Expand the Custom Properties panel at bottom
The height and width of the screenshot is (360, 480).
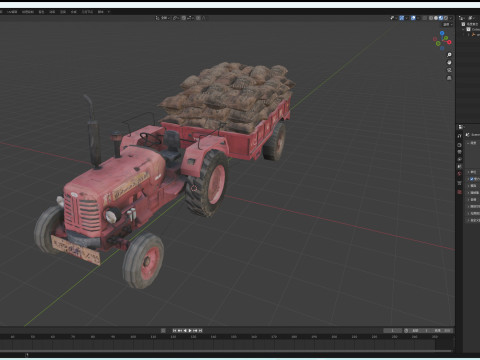pos(468,220)
